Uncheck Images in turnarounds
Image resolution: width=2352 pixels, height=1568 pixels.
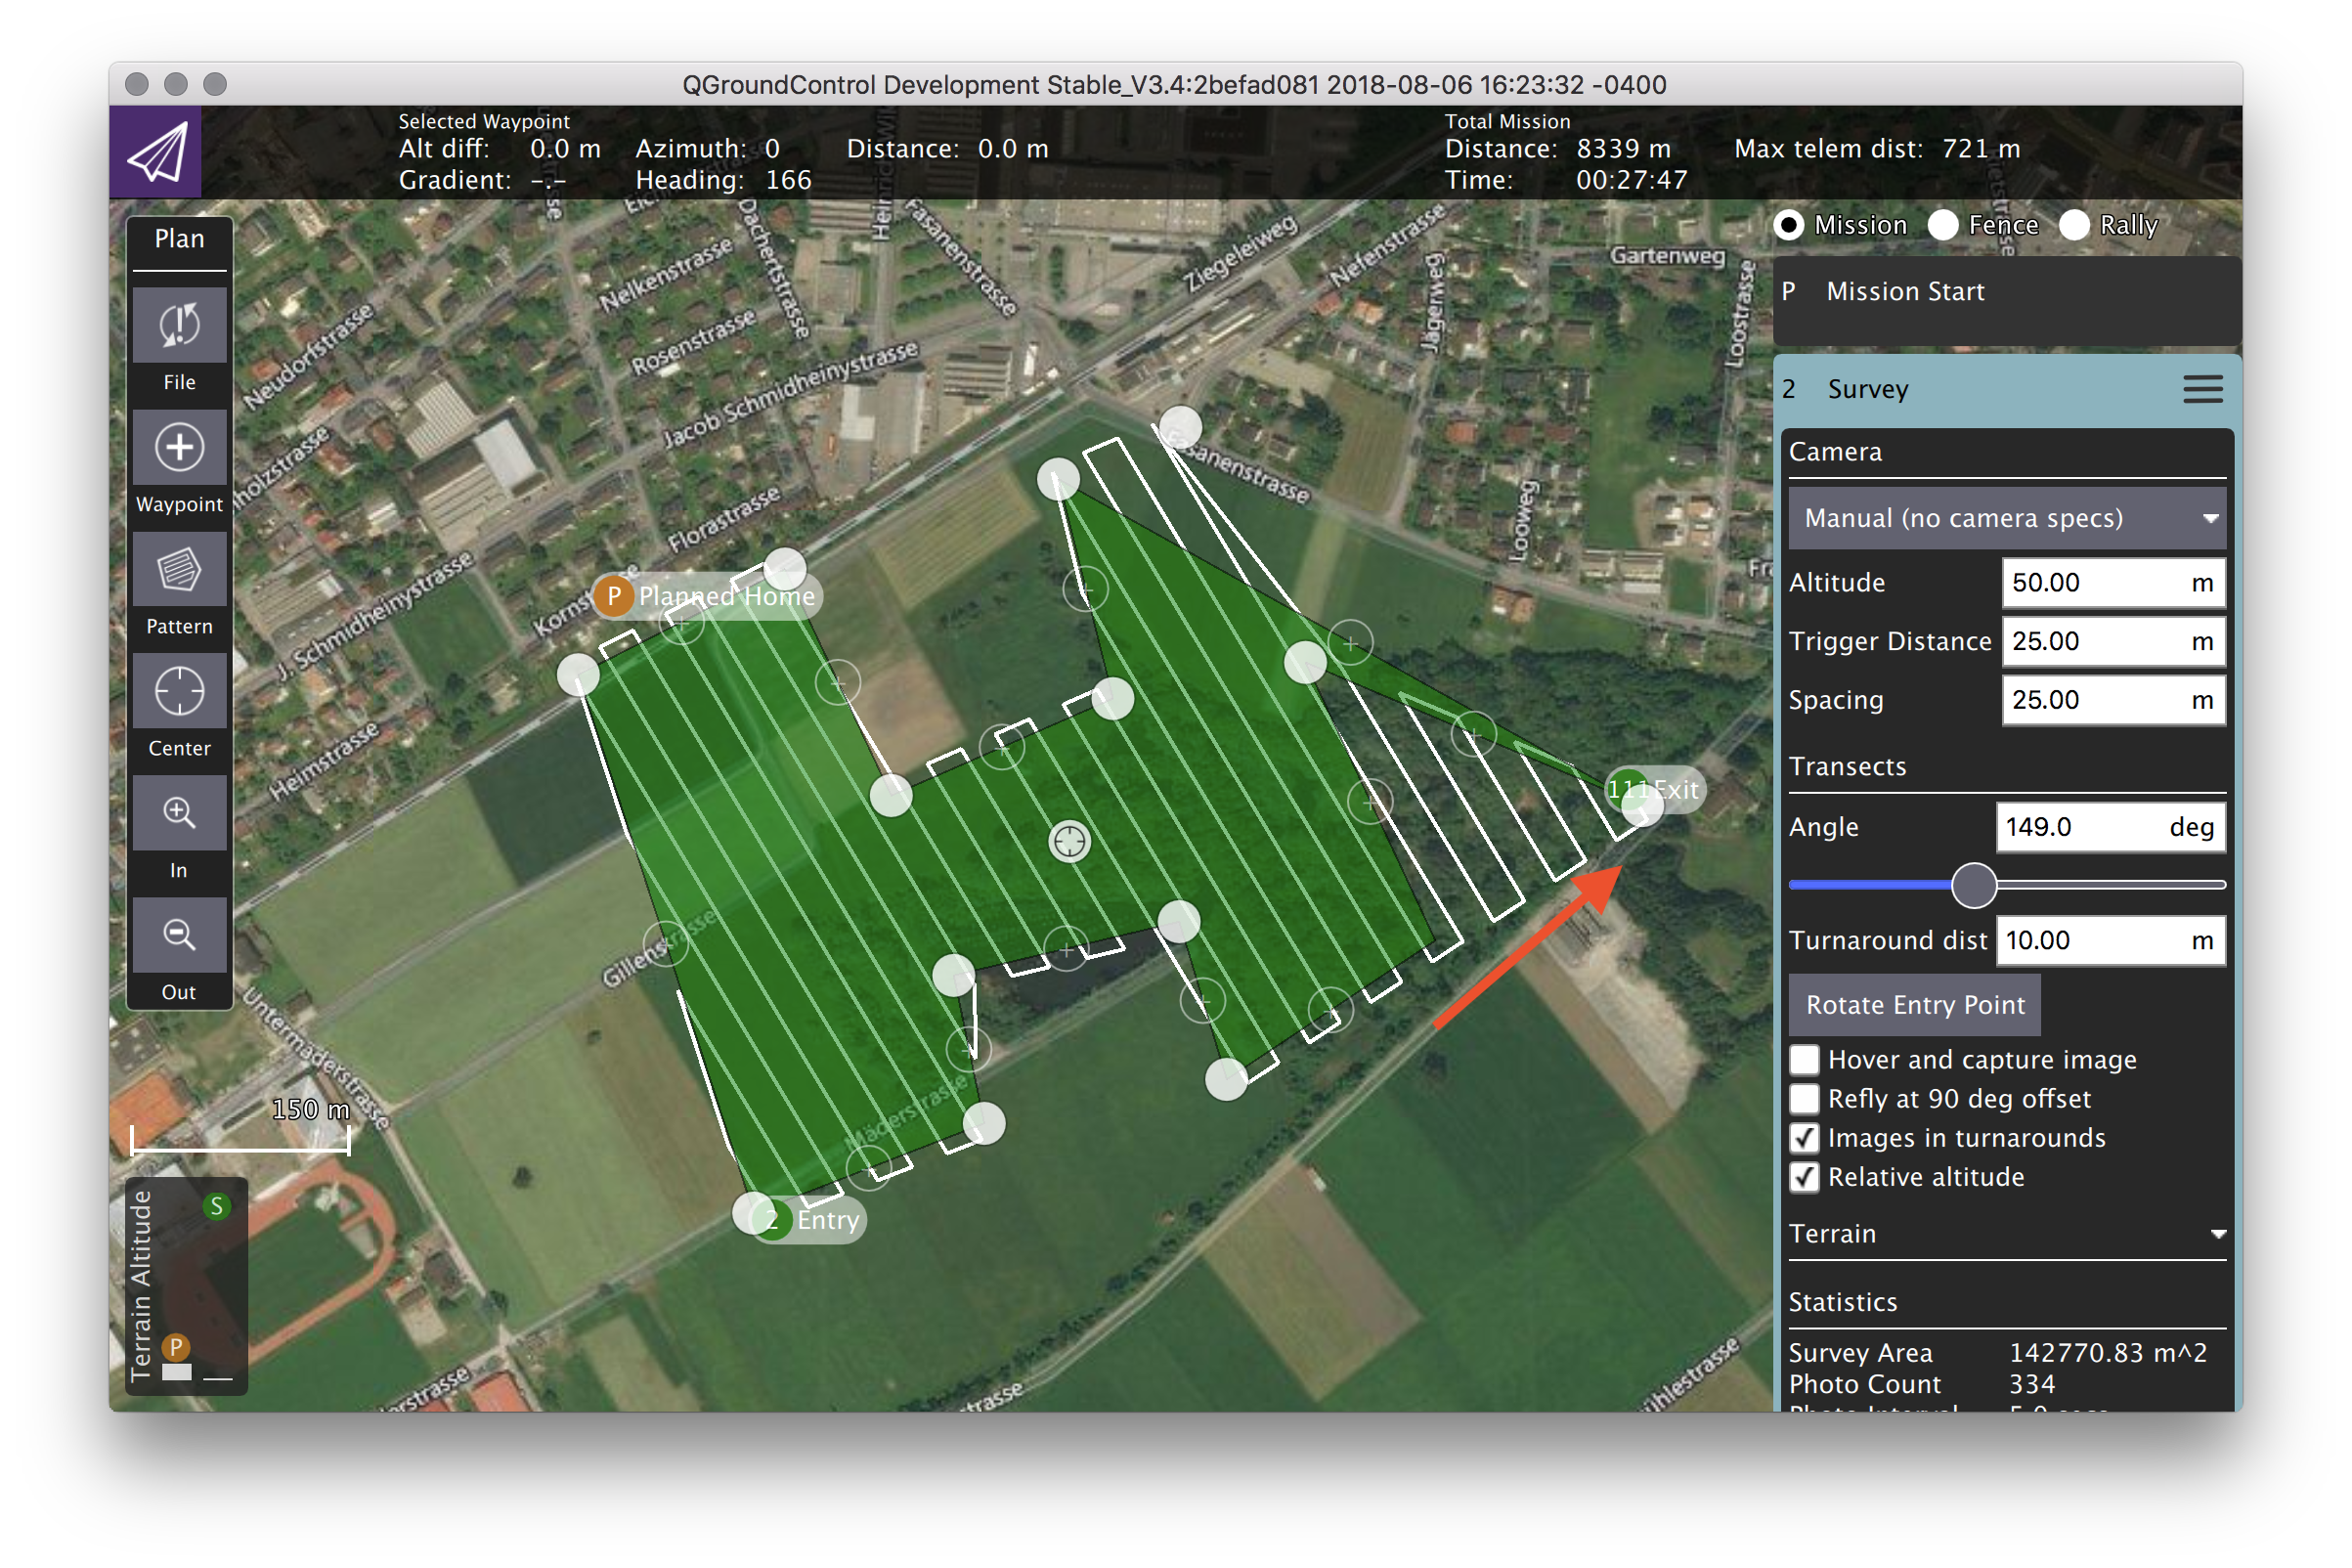point(1804,1138)
